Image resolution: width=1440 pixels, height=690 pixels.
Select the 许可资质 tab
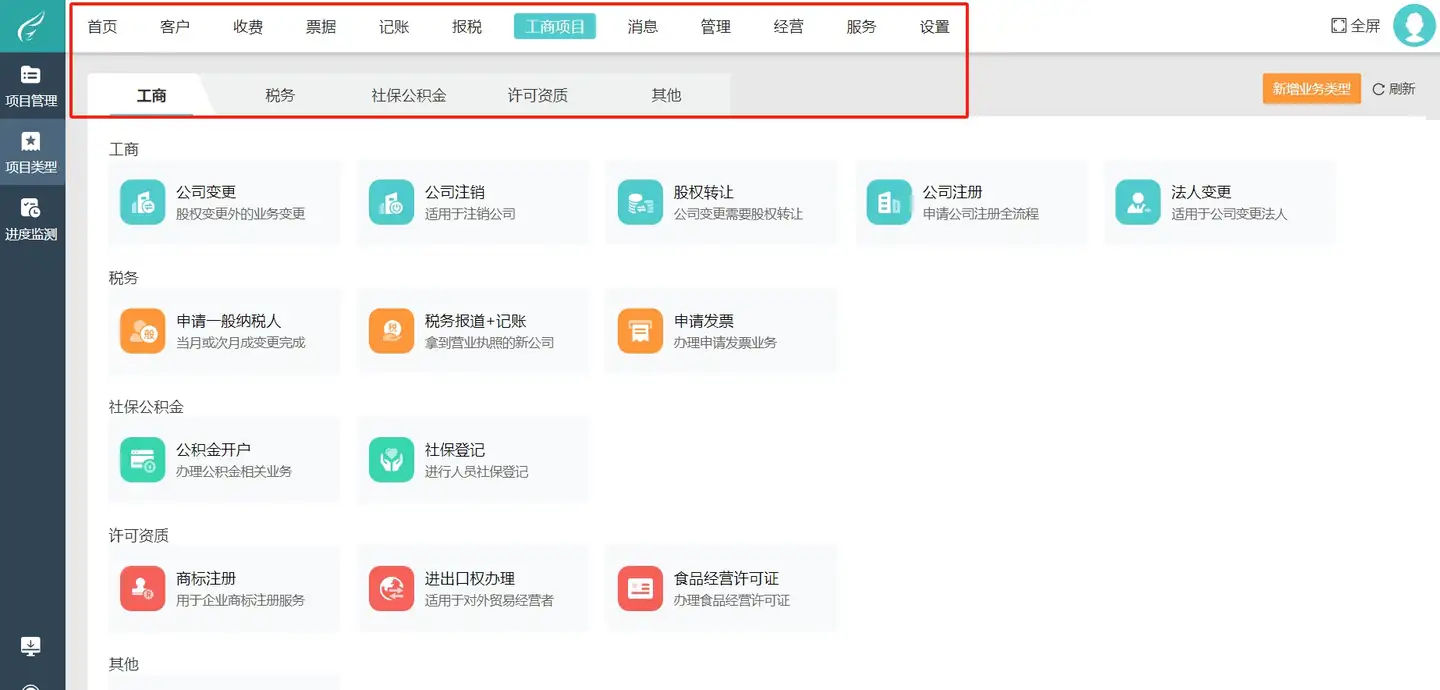(537, 95)
